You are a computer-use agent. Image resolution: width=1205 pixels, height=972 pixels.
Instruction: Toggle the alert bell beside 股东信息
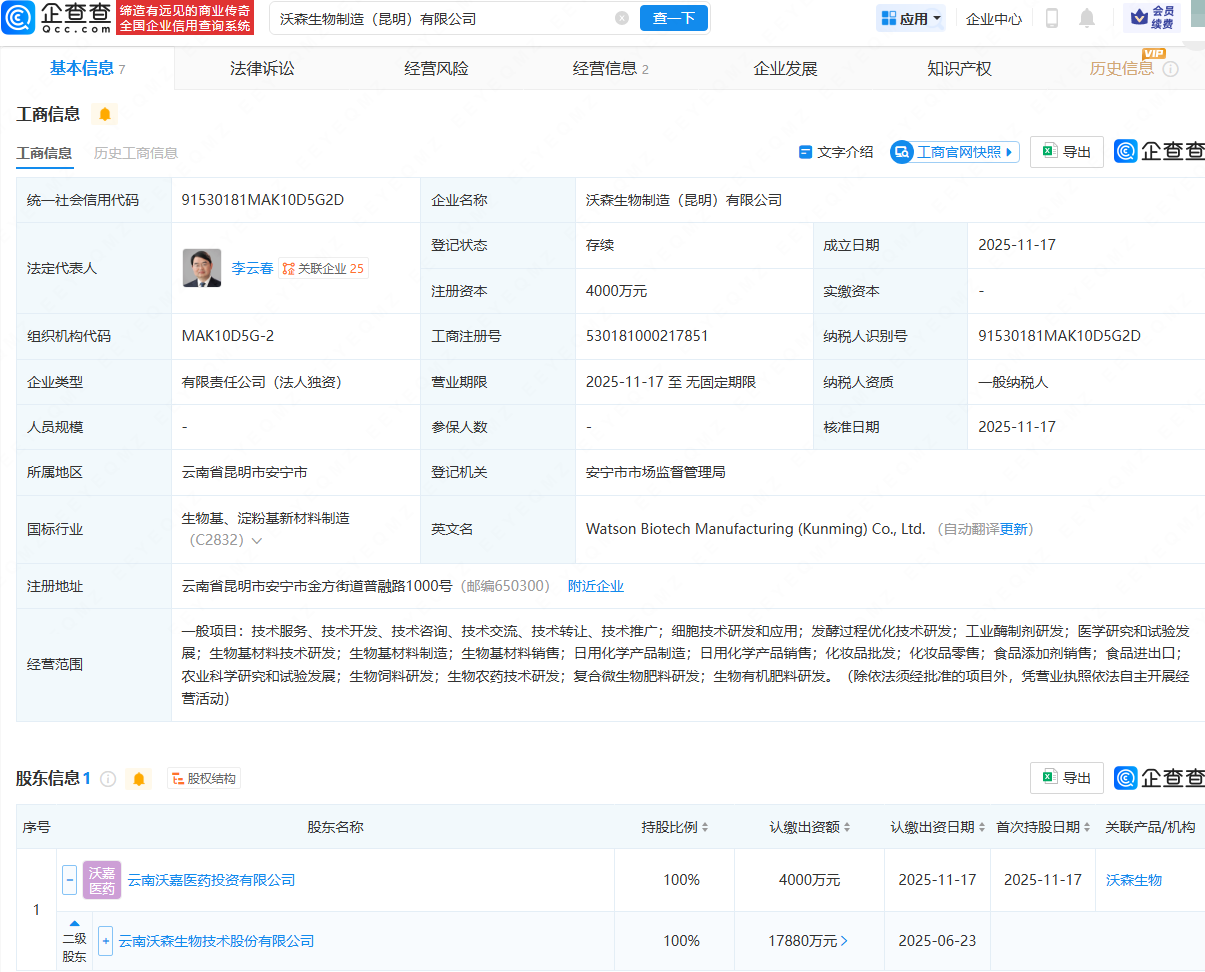[x=139, y=778]
